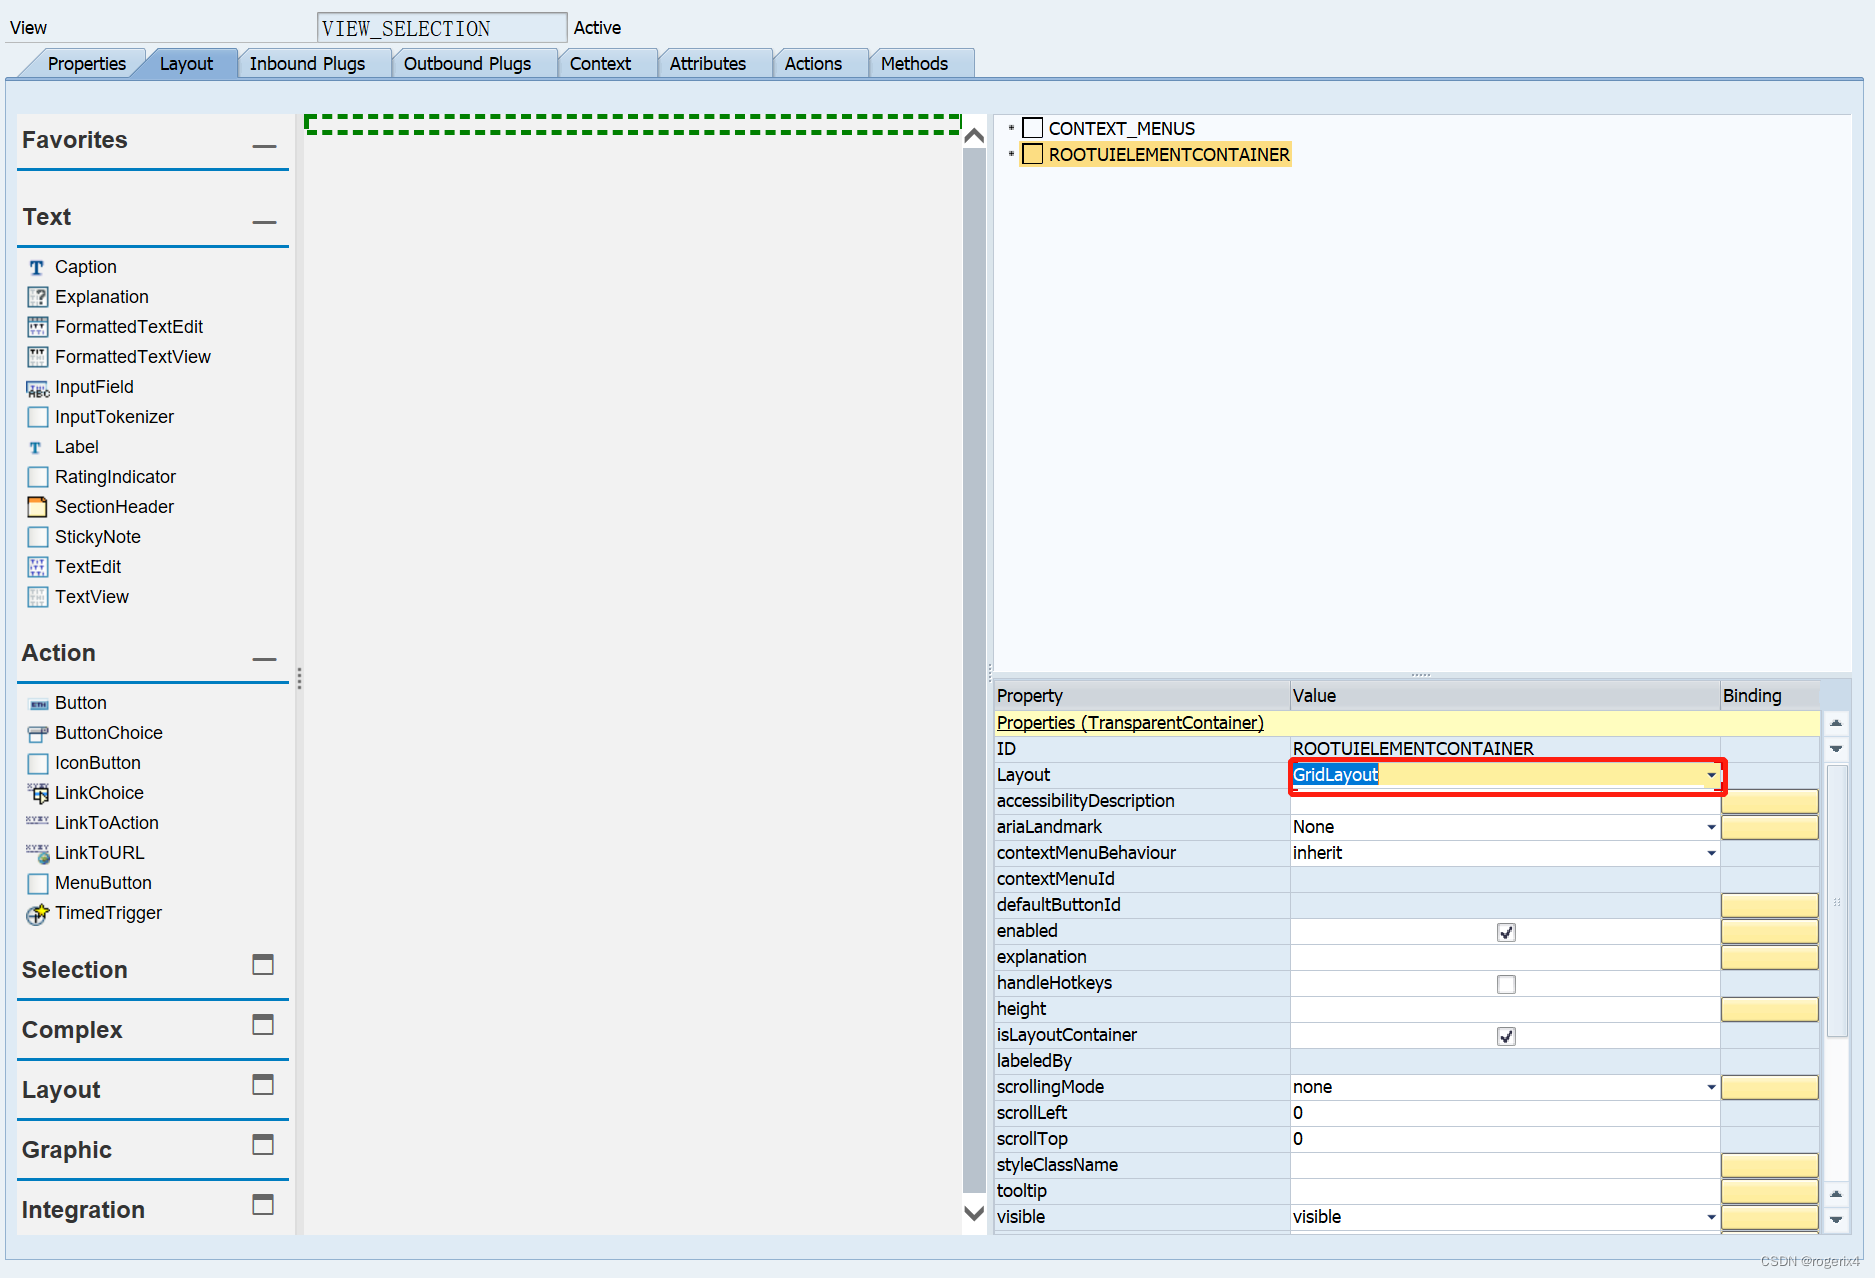Click the Properties (TransparentContainer) link
This screenshot has width=1875, height=1278.
click(1130, 723)
